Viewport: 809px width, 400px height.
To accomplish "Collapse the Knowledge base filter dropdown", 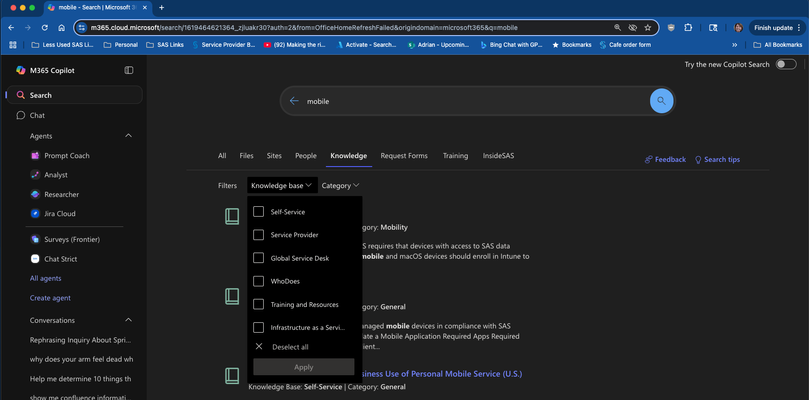I will (x=282, y=185).
